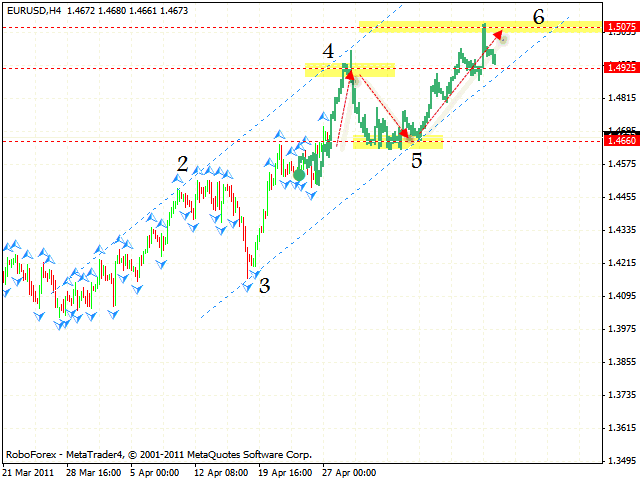Click the 1.4925 red price level tag
This screenshot has width=640, height=480.
coord(619,68)
